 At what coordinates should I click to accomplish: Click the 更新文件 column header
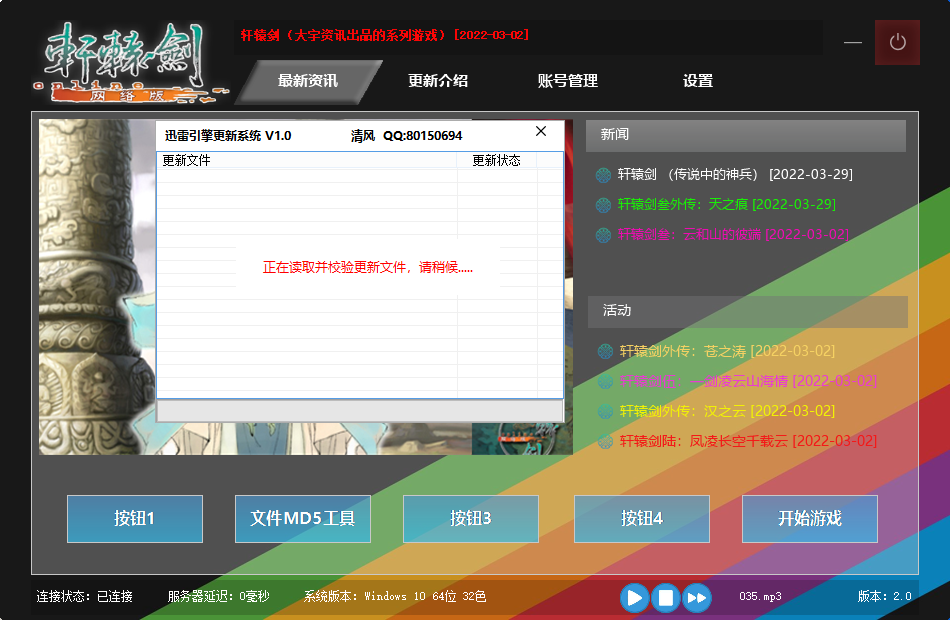[x=307, y=161]
